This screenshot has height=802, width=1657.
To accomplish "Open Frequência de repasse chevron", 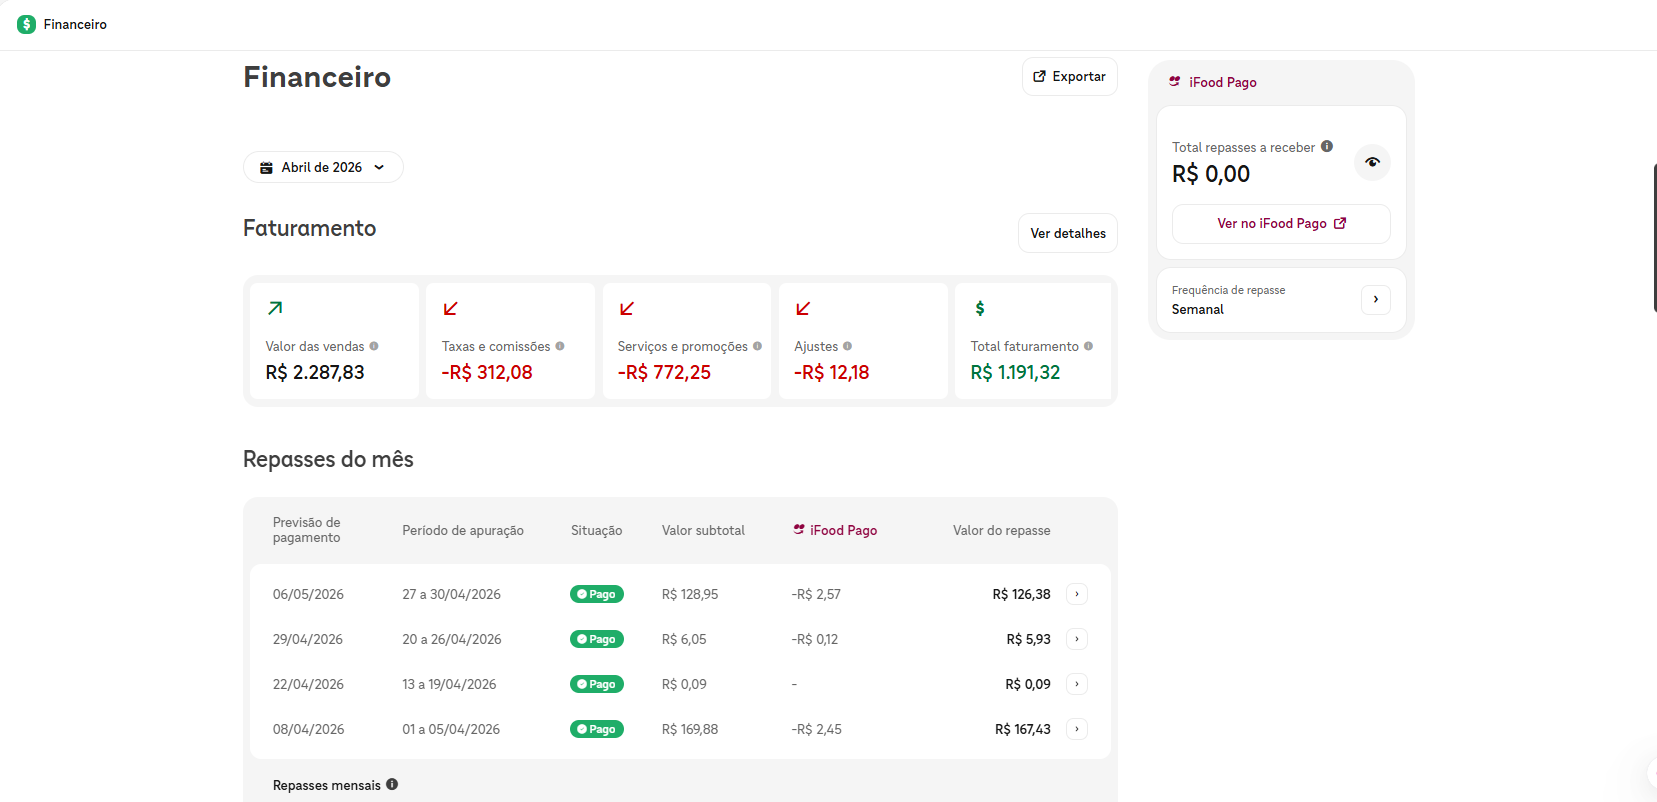I will click(1376, 299).
